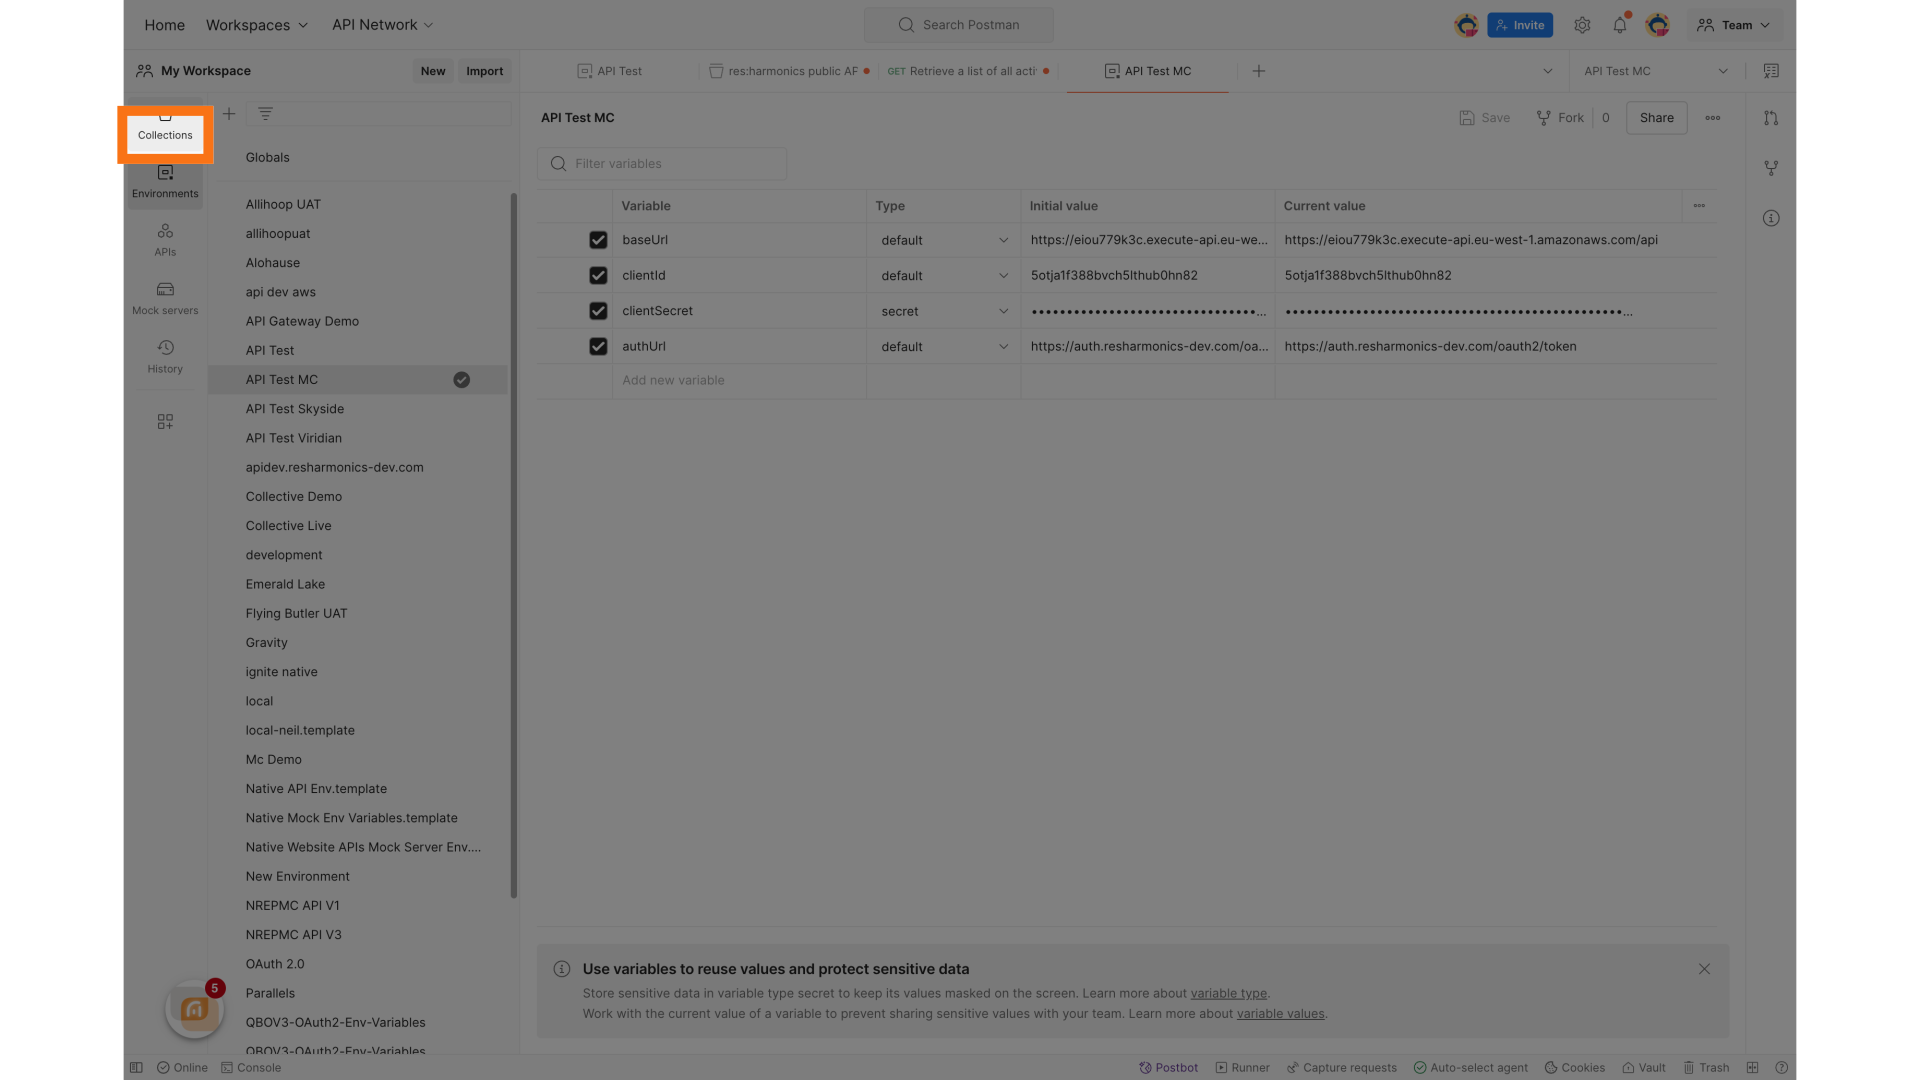Select Globals in environments list
Screen dimensions: 1920x1080
(x=267, y=158)
